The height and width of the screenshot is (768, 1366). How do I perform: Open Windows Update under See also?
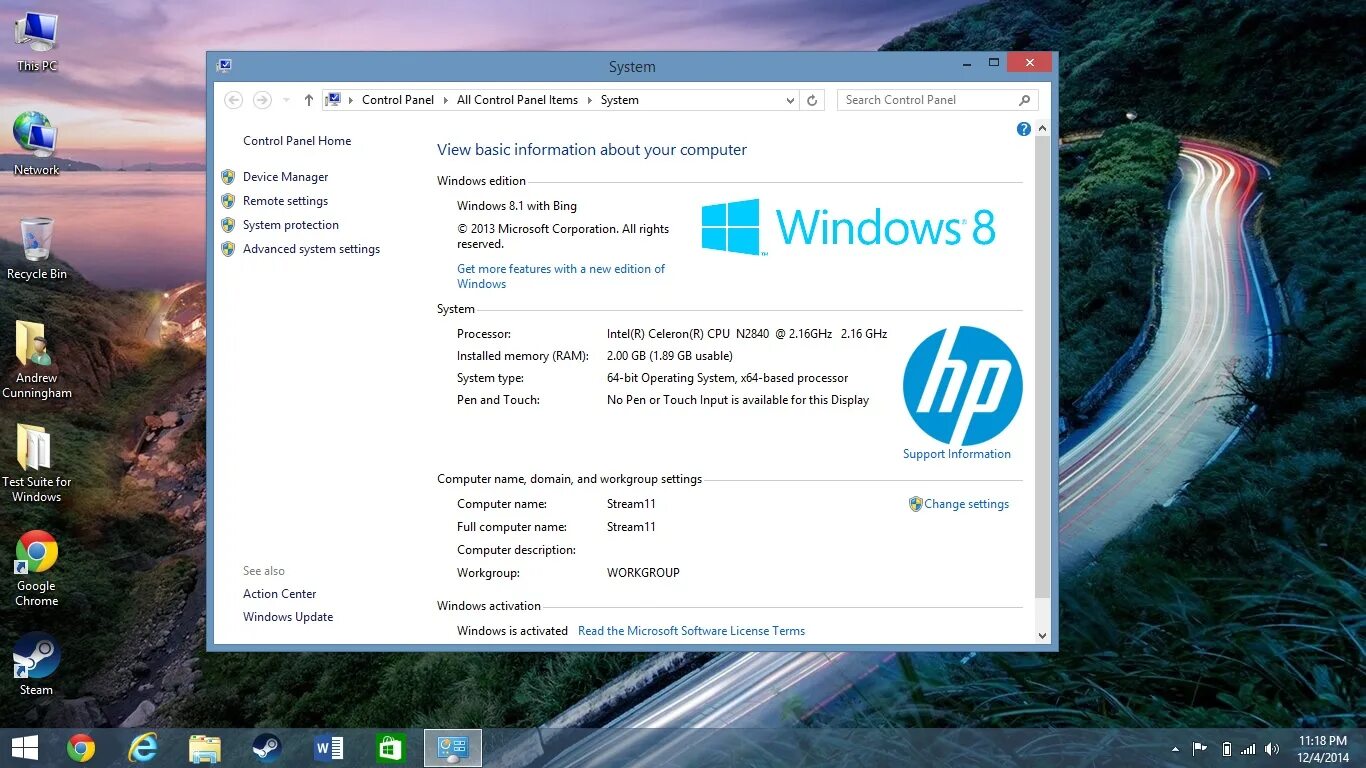tap(288, 617)
